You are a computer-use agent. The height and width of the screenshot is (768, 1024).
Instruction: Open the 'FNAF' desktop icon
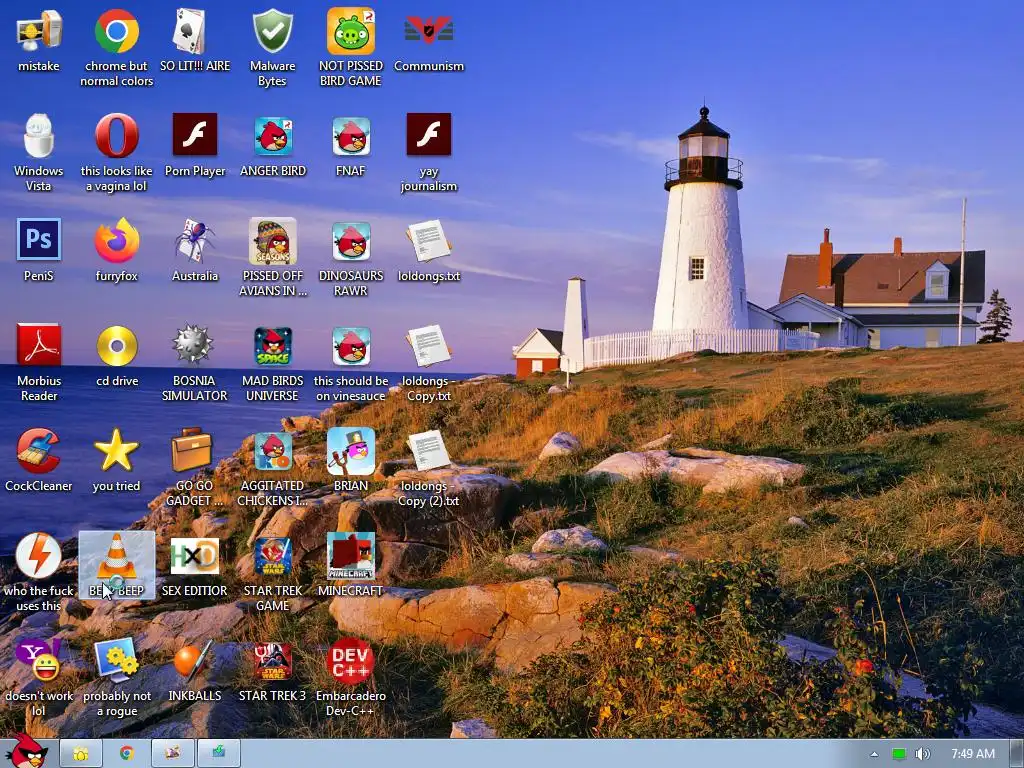pyautogui.click(x=351, y=136)
